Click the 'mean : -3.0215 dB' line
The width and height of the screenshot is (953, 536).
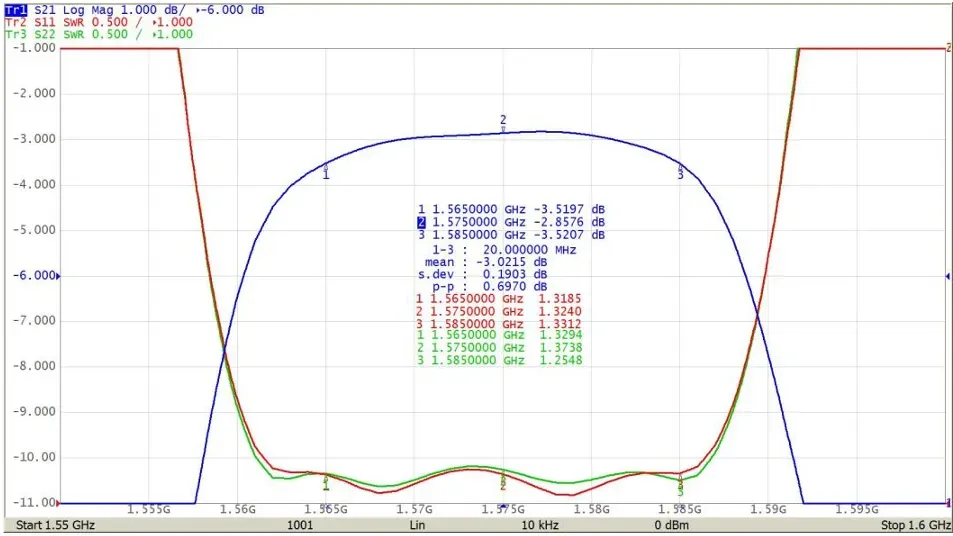click(486, 263)
